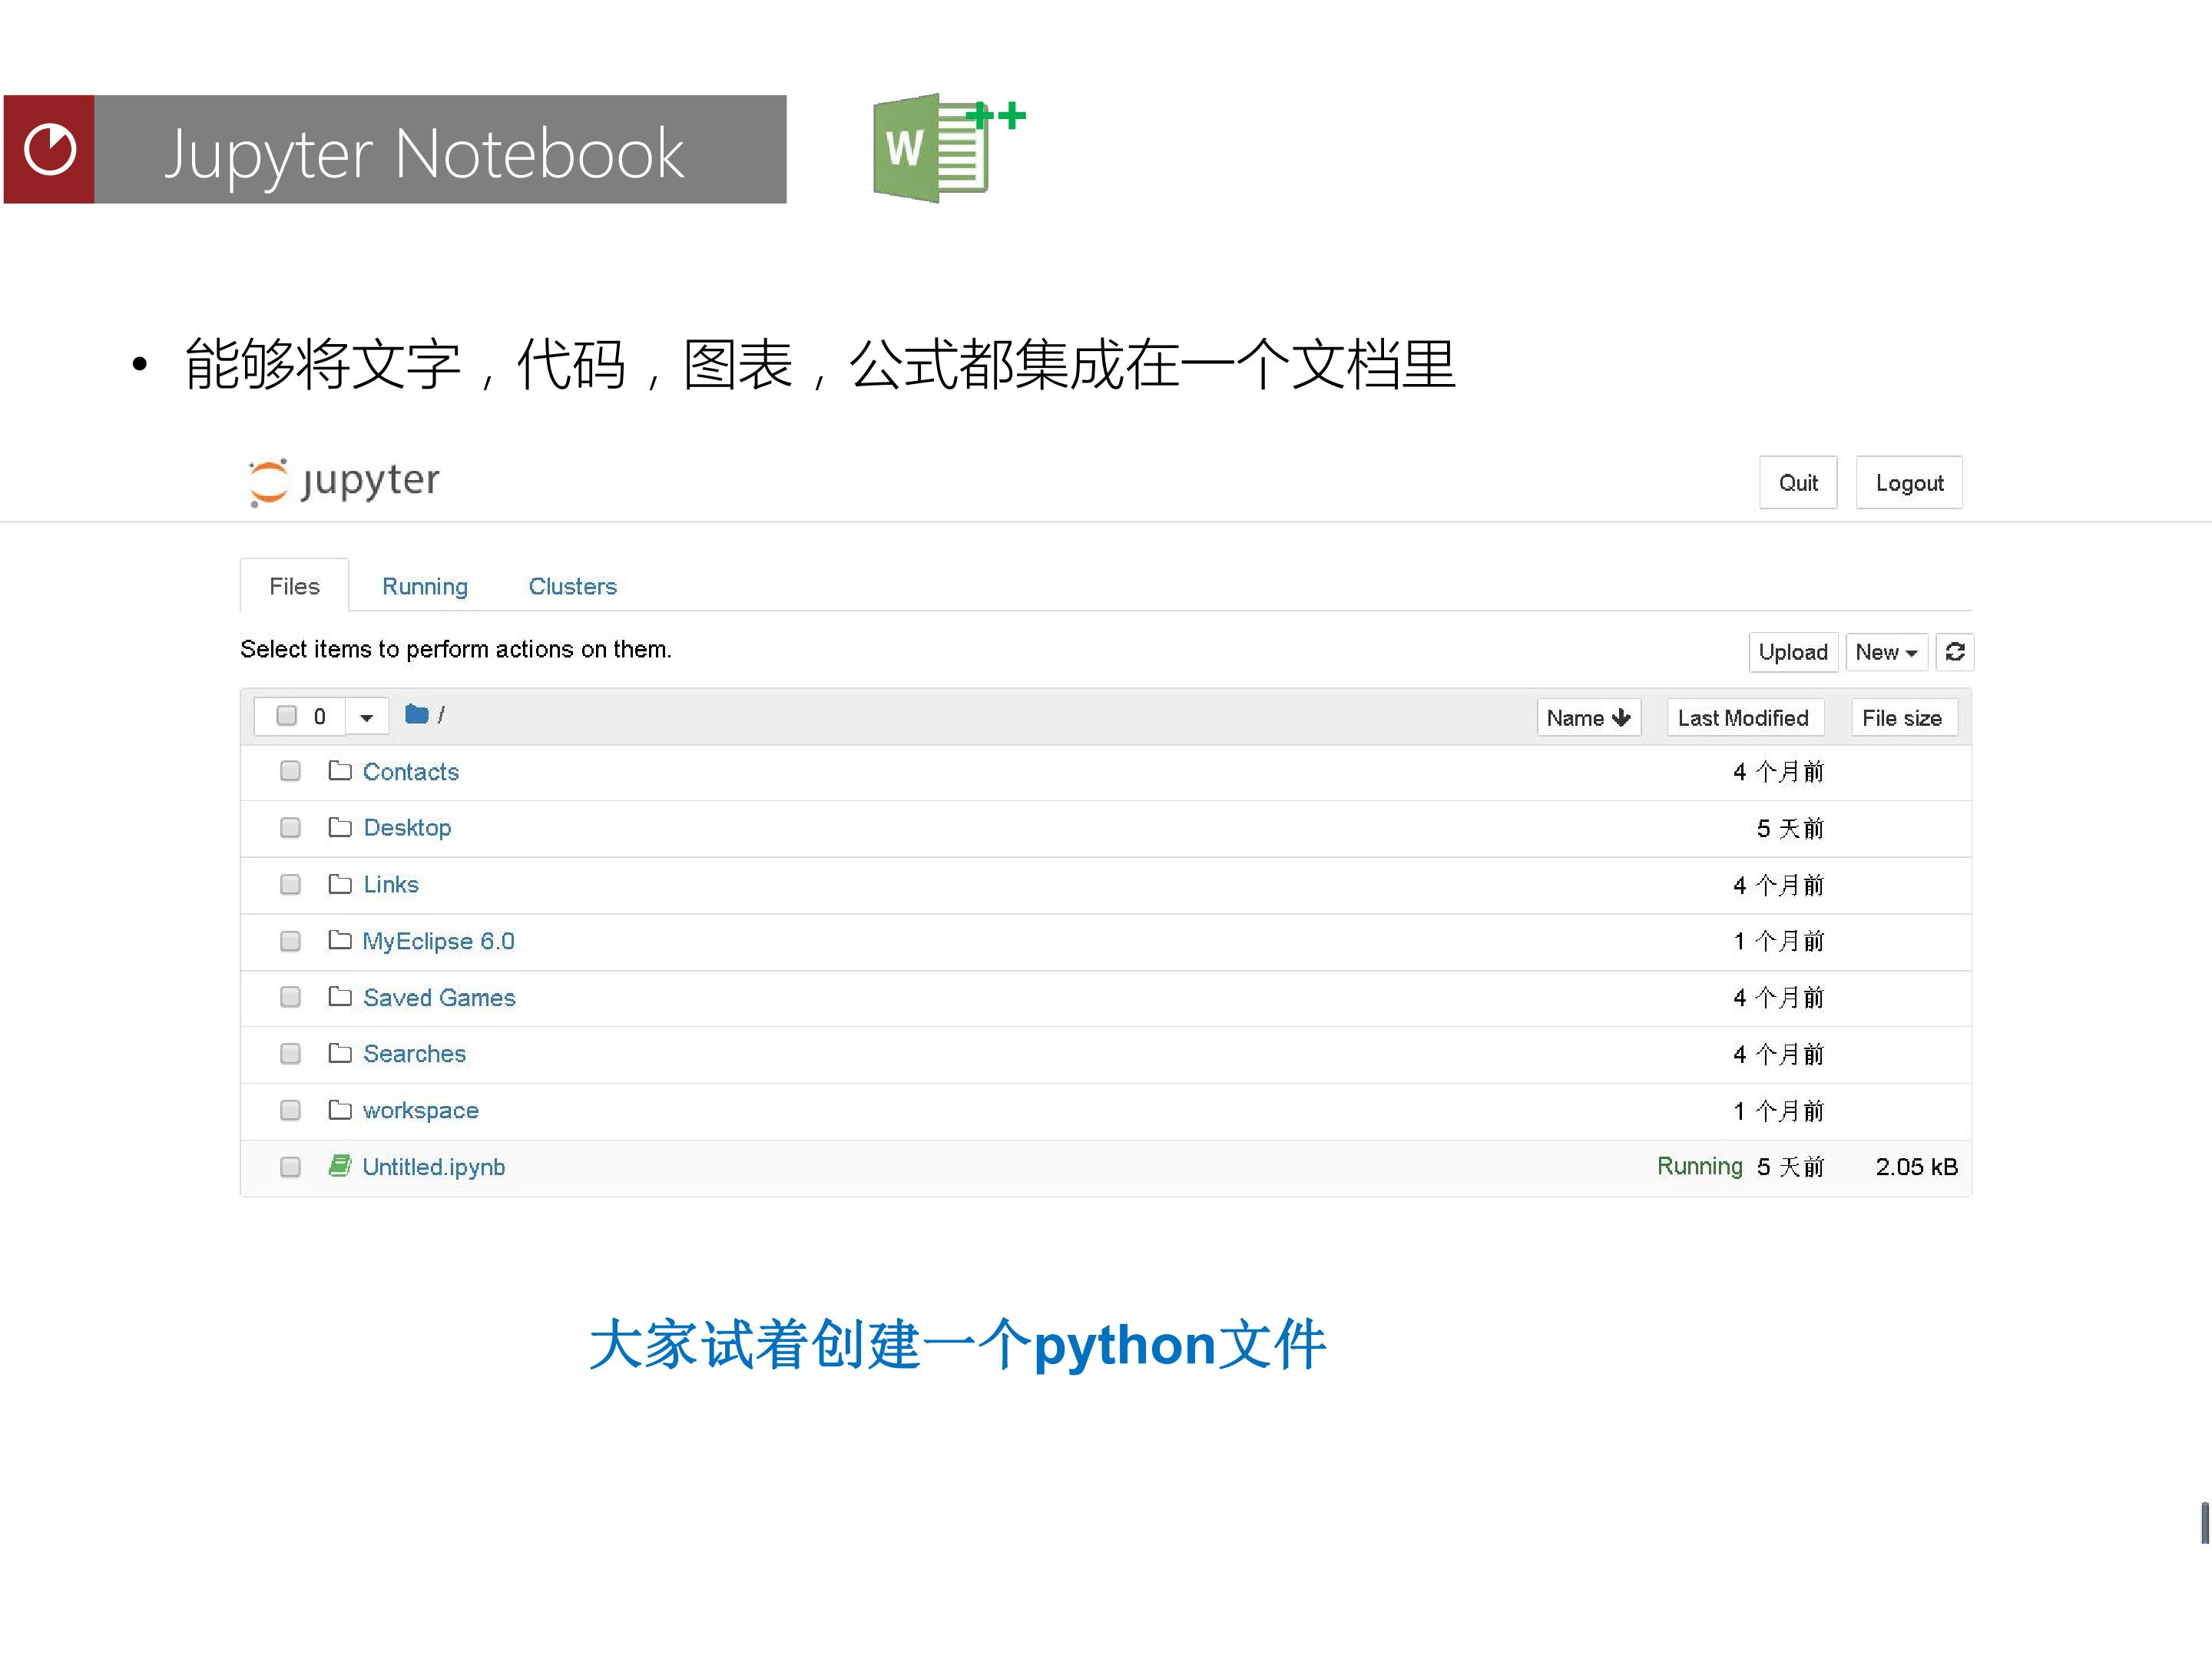Check the Saved Games checkbox

(290, 998)
